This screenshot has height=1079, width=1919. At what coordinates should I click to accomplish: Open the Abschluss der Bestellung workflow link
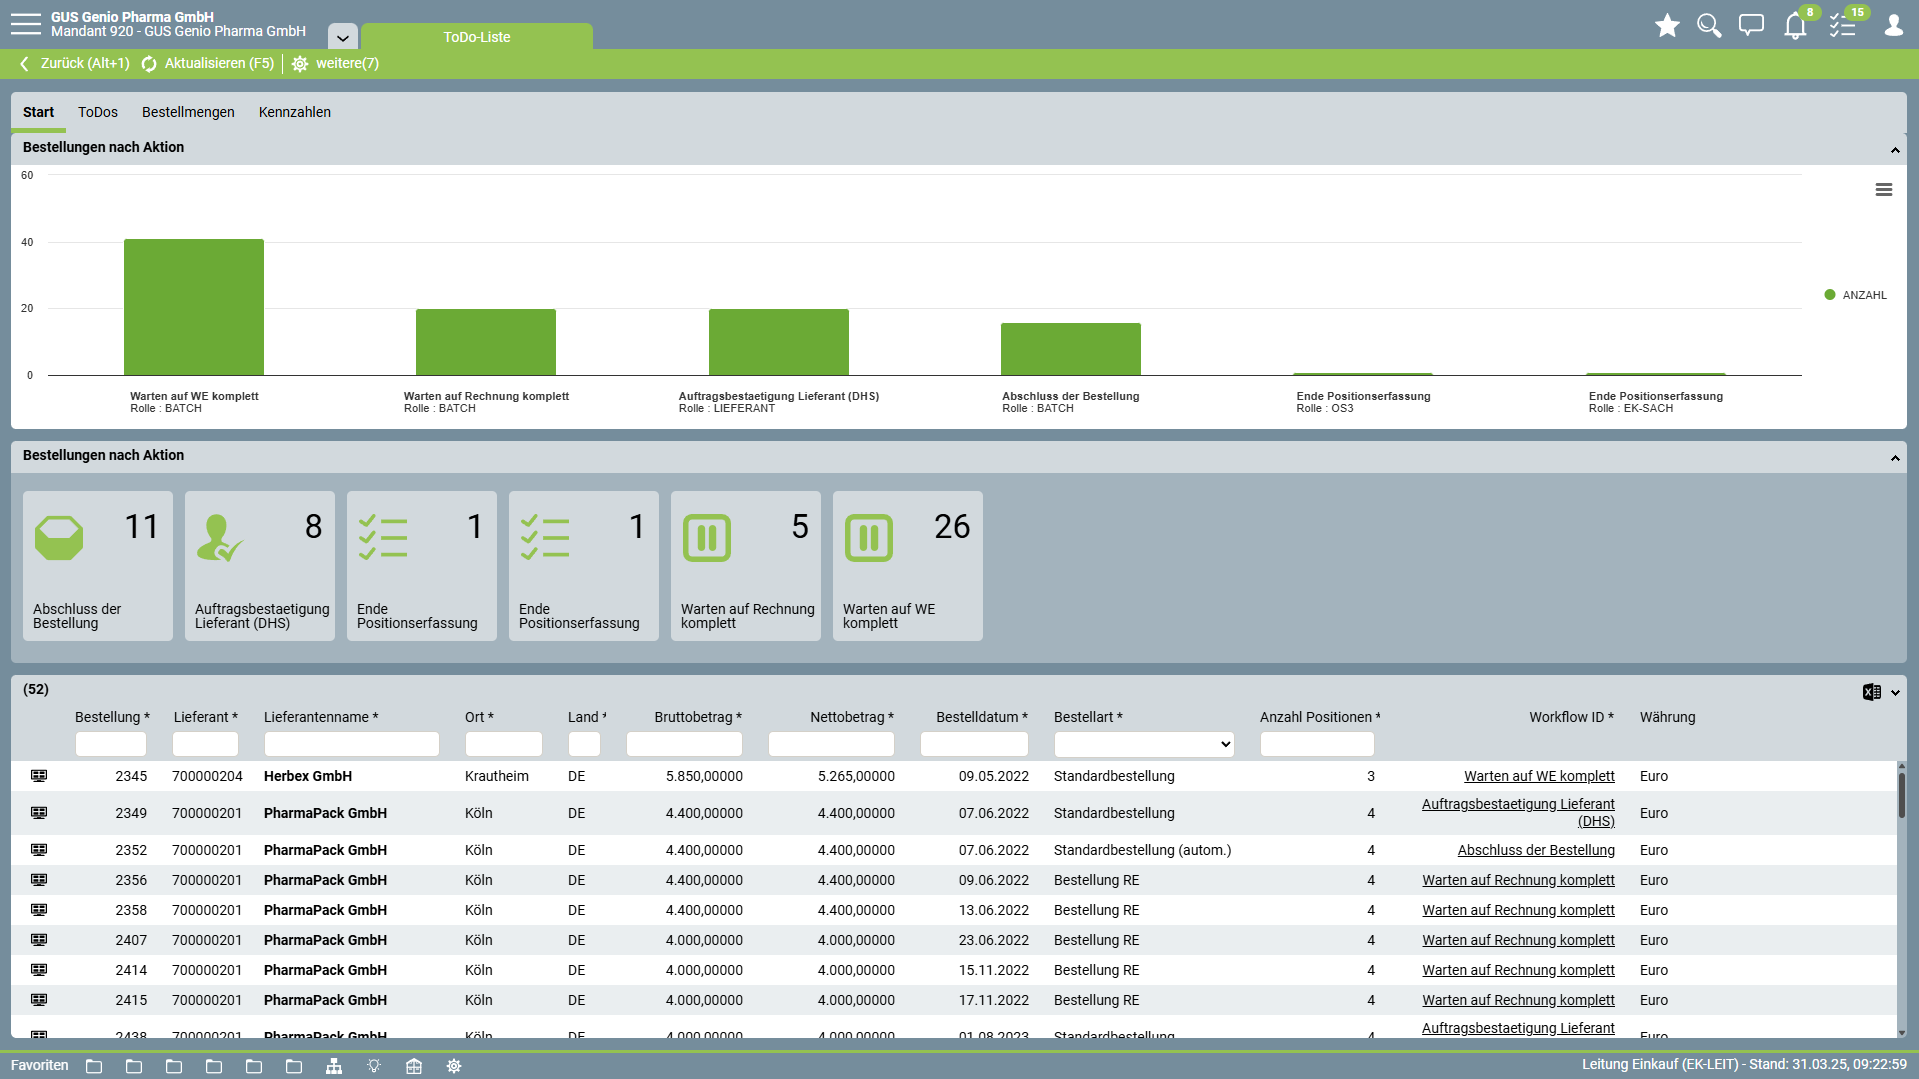coord(1535,850)
